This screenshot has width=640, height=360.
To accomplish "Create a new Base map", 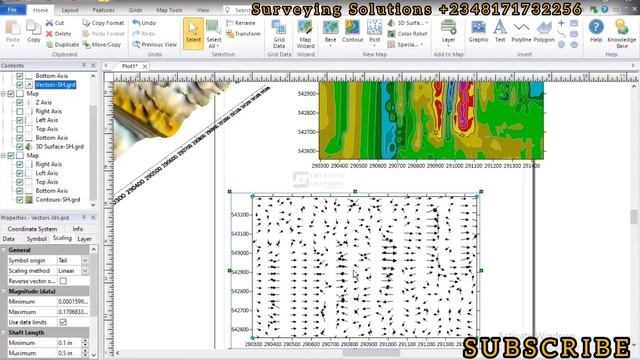I will (x=330, y=32).
